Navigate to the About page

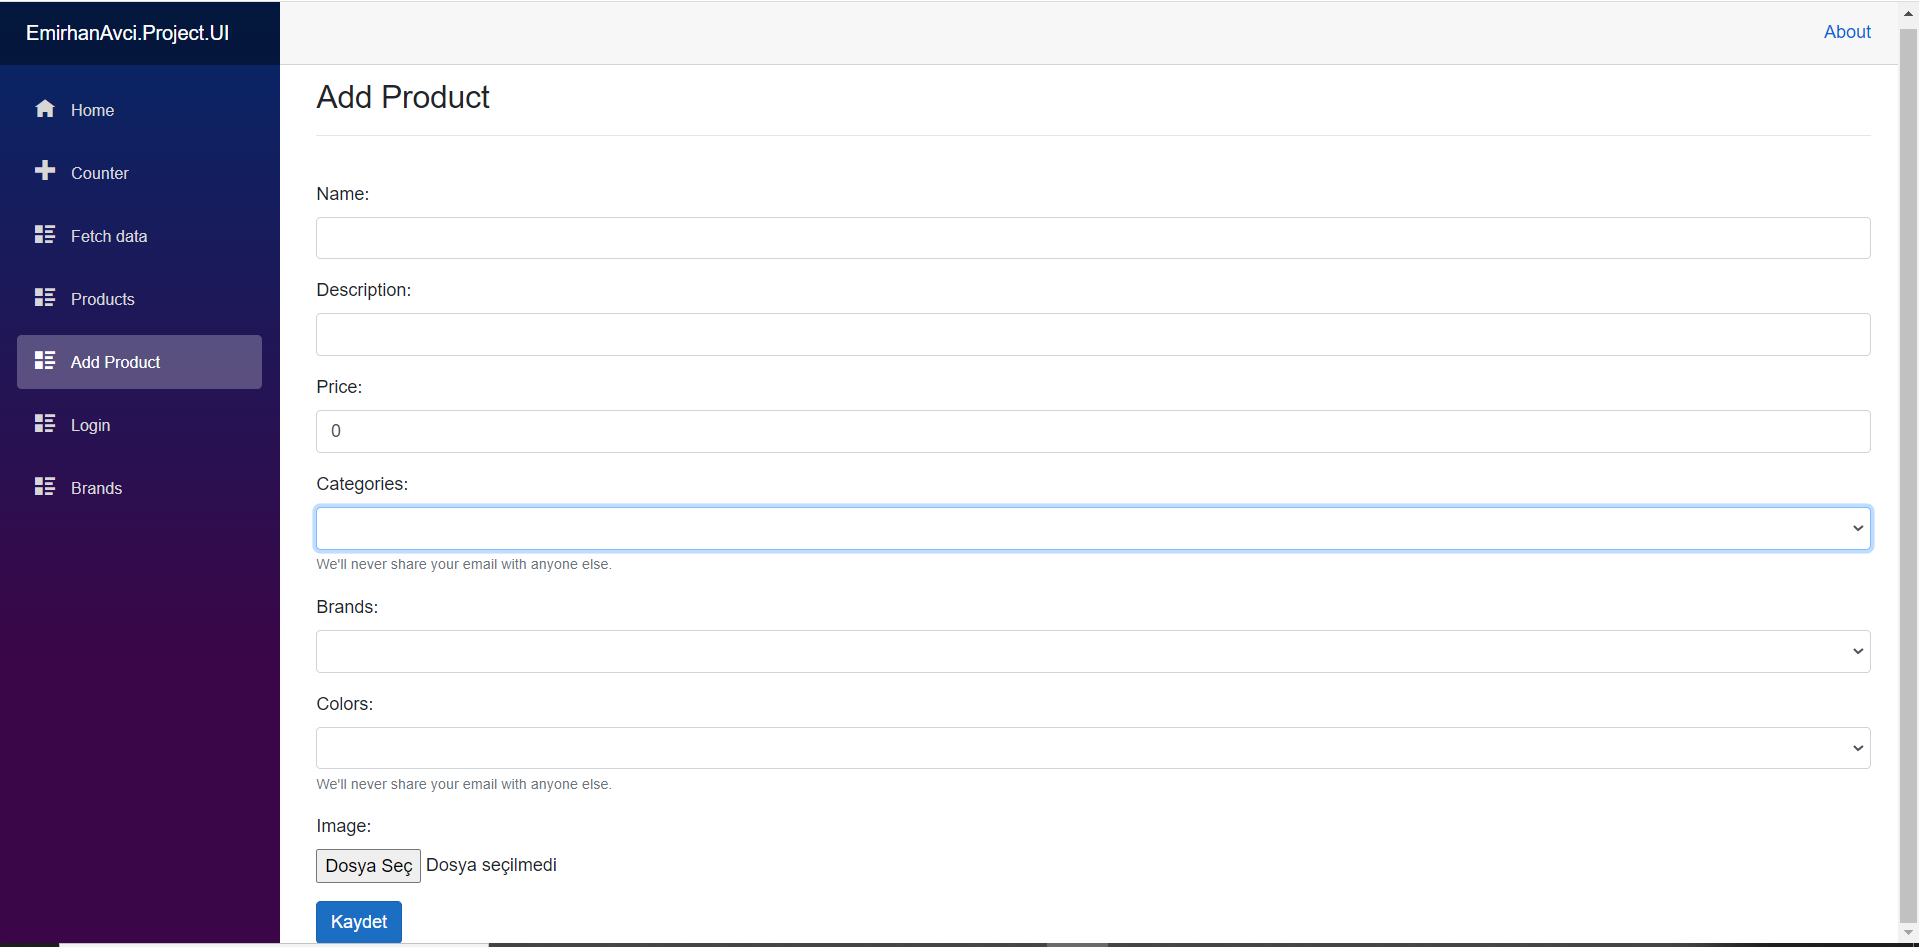1846,31
